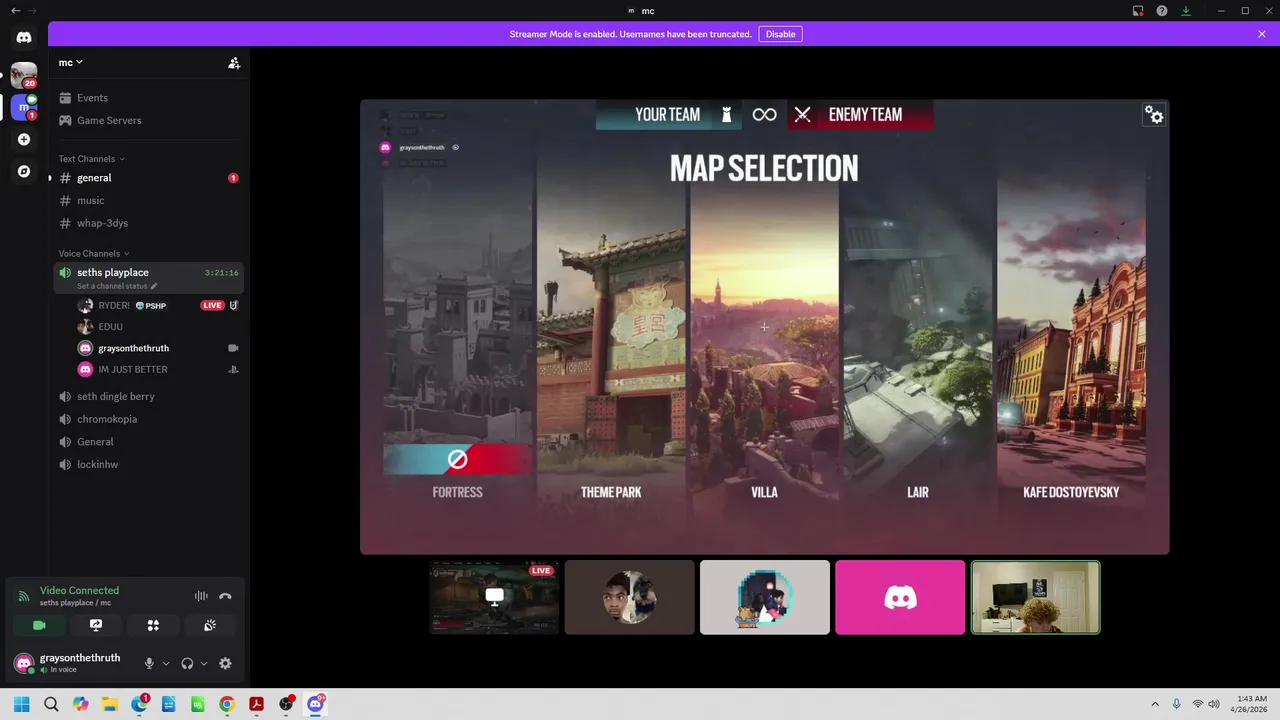Select the pink Discord logo tile
The height and width of the screenshot is (720, 1280).
900,597
